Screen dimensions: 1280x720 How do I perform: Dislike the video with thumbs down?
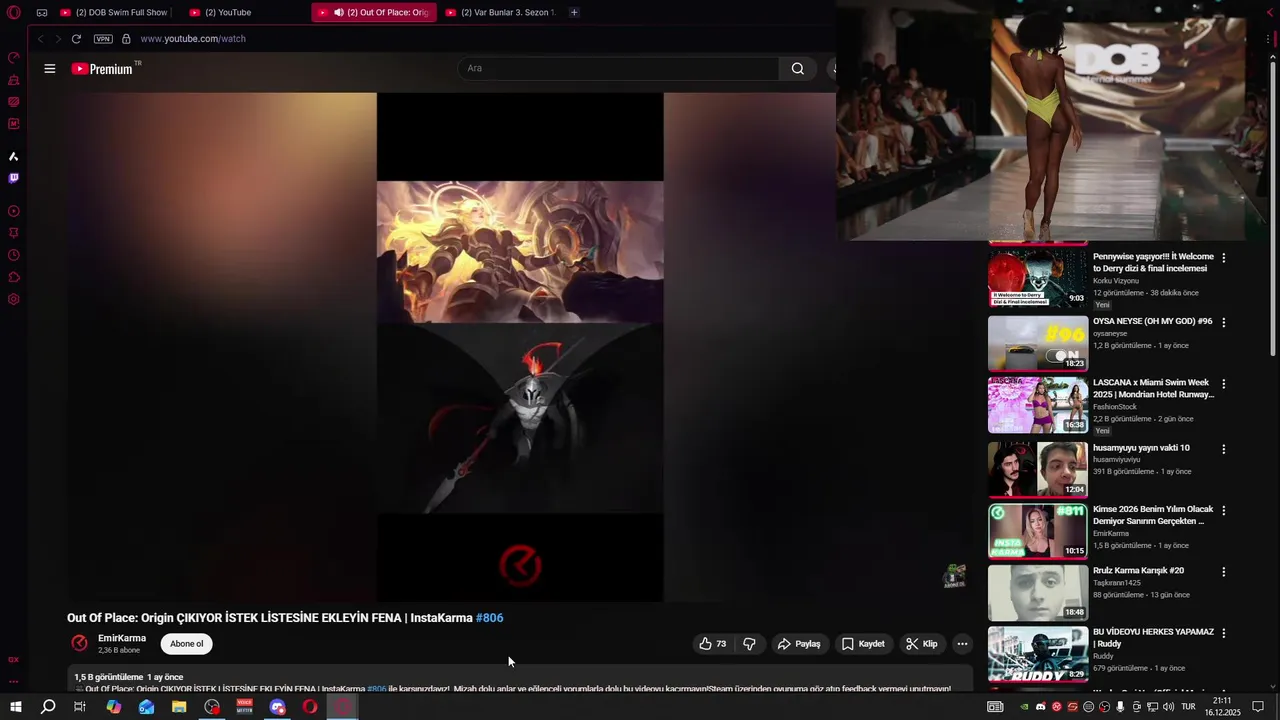[x=749, y=644]
